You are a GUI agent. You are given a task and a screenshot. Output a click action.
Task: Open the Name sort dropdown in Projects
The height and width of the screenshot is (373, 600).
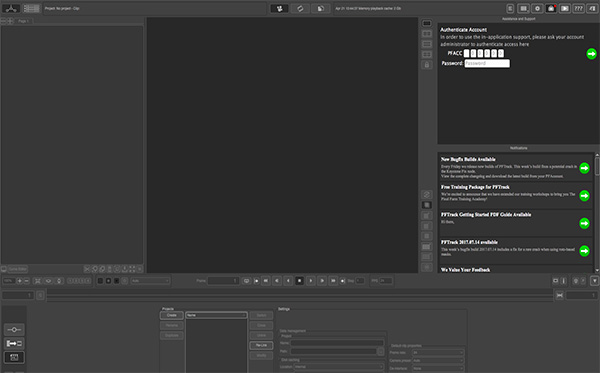(x=216, y=315)
